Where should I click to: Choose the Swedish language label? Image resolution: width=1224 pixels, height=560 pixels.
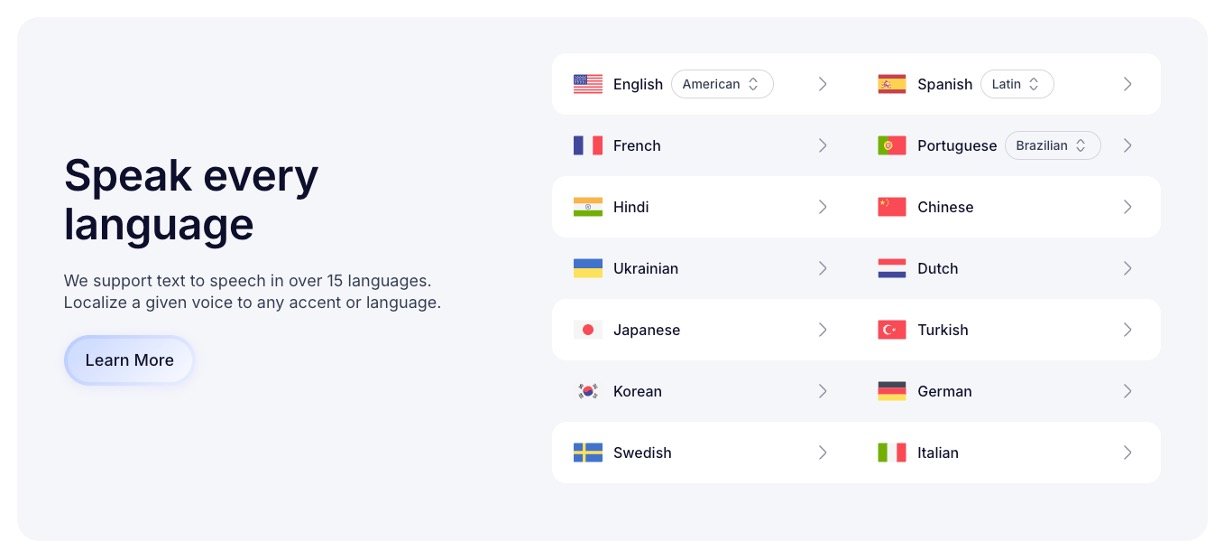[x=642, y=453]
